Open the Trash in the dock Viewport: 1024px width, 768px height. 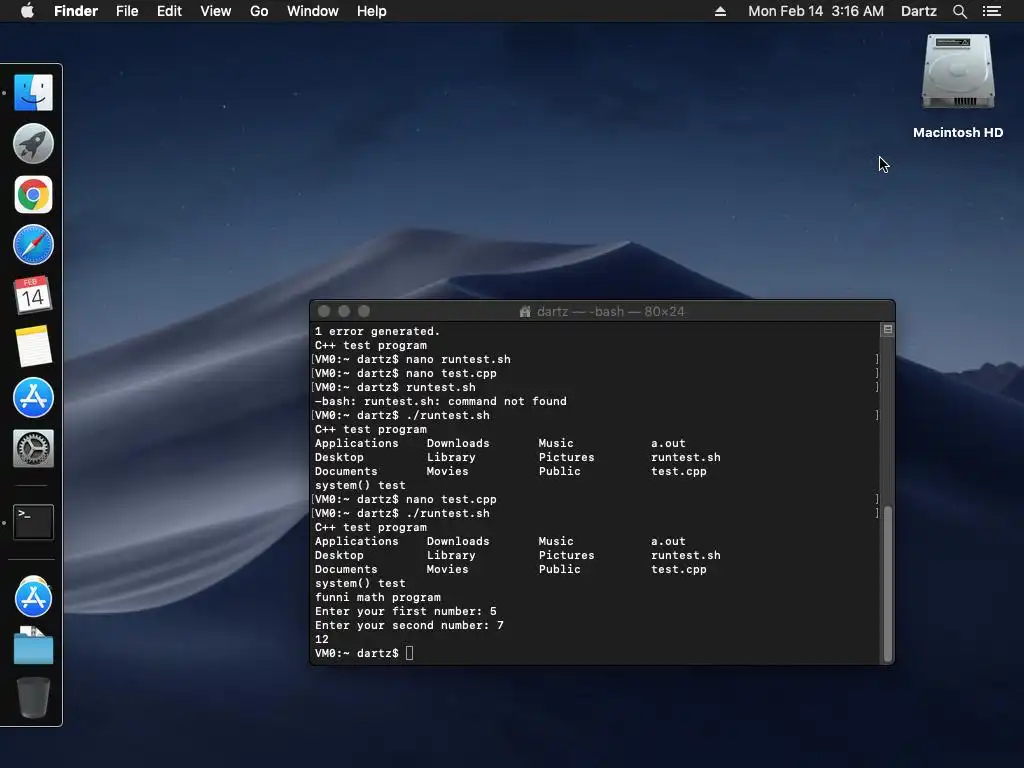33,697
